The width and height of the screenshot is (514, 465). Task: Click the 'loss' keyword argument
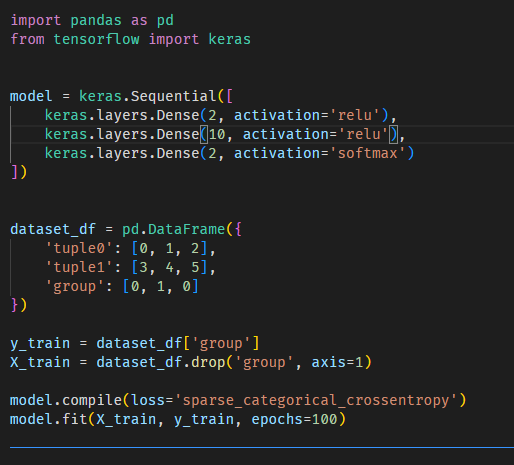pyautogui.click(x=148, y=400)
